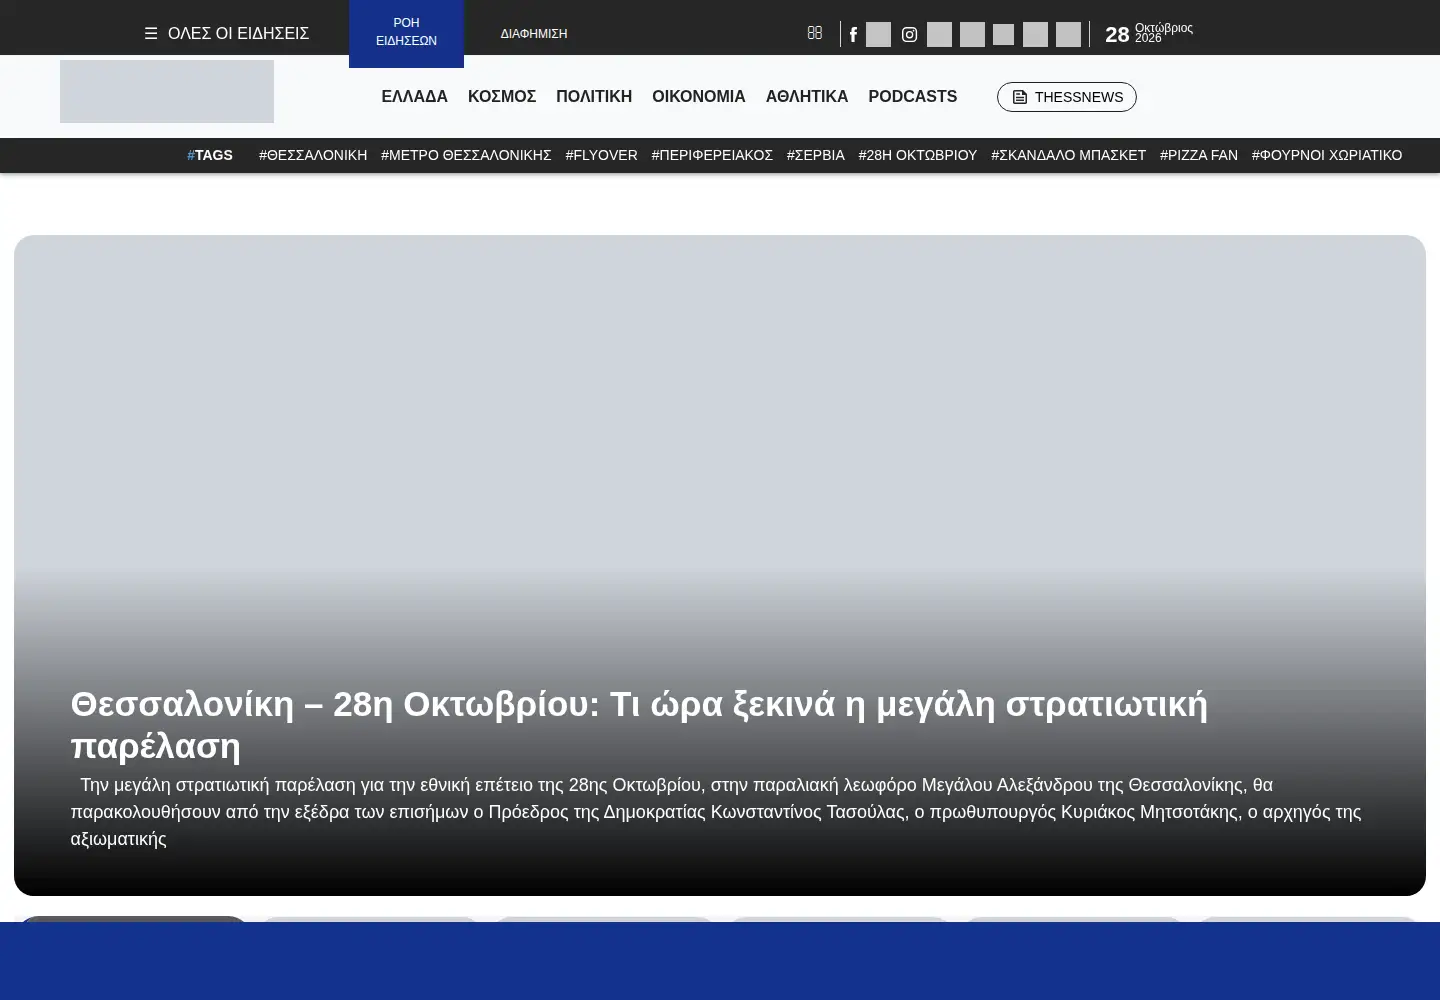Open the PODCASTS section
Image resolution: width=1440 pixels, height=1000 pixels.
[x=913, y=97]
